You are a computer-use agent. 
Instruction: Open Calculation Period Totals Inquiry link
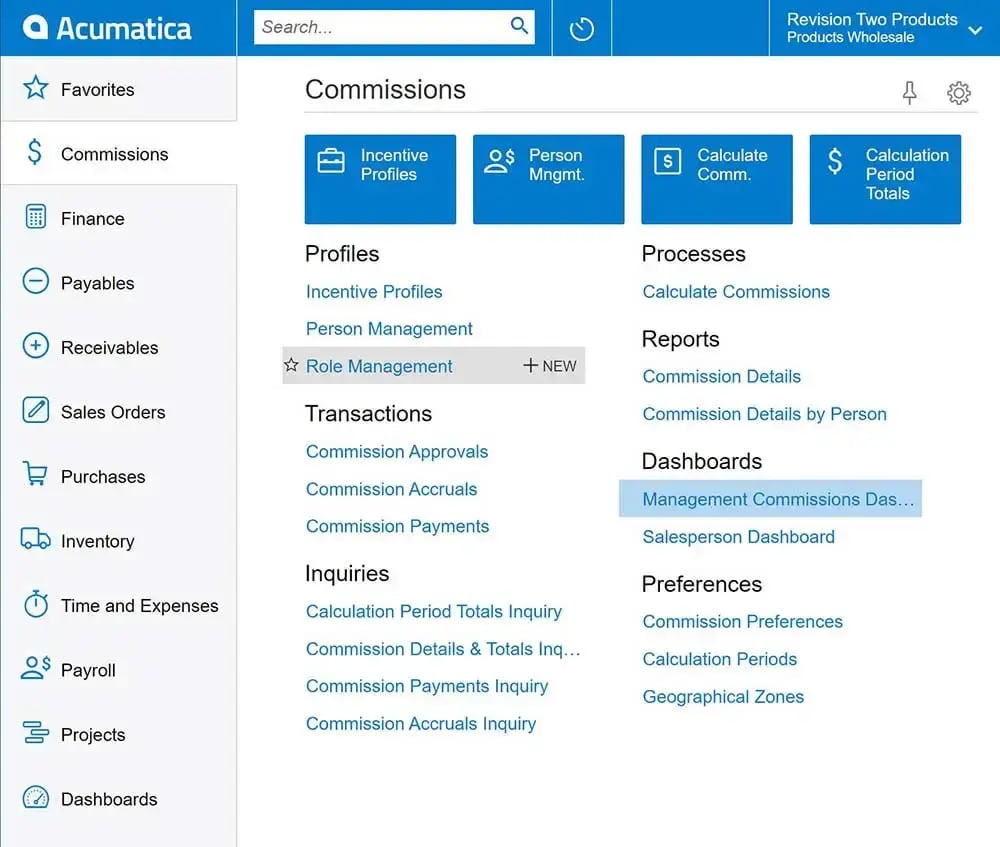coord(434,611)
